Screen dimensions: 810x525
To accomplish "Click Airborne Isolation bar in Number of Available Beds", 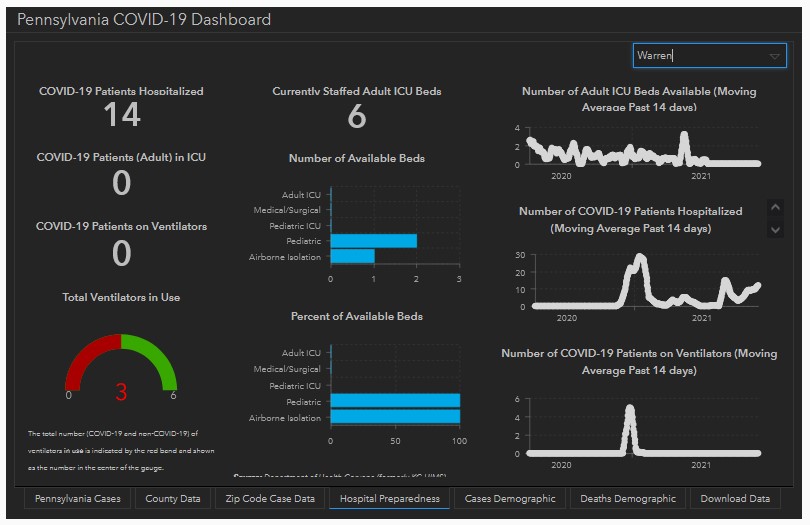I will pyautogui.click(x=352, y=257).
